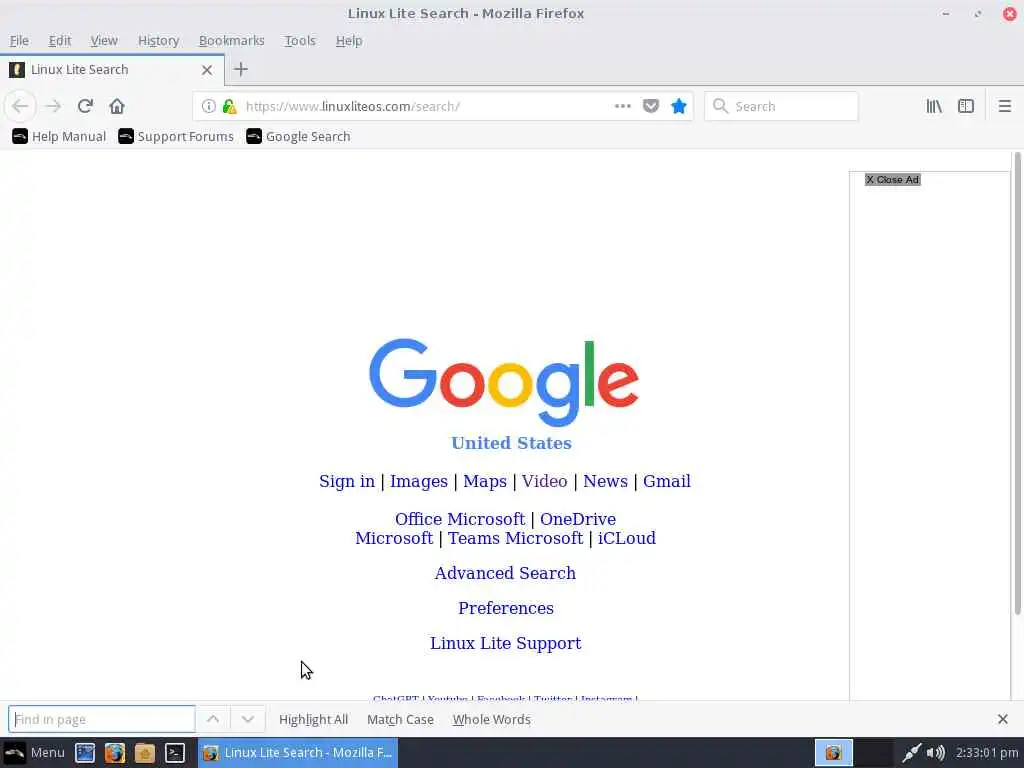Open the Teams Microsoft link

(515, 538)
